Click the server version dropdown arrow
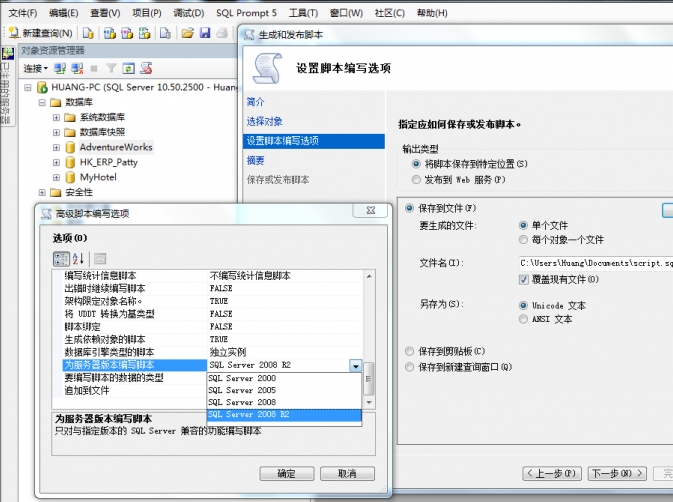The image size is (673, 502). [x=355, y=366]
